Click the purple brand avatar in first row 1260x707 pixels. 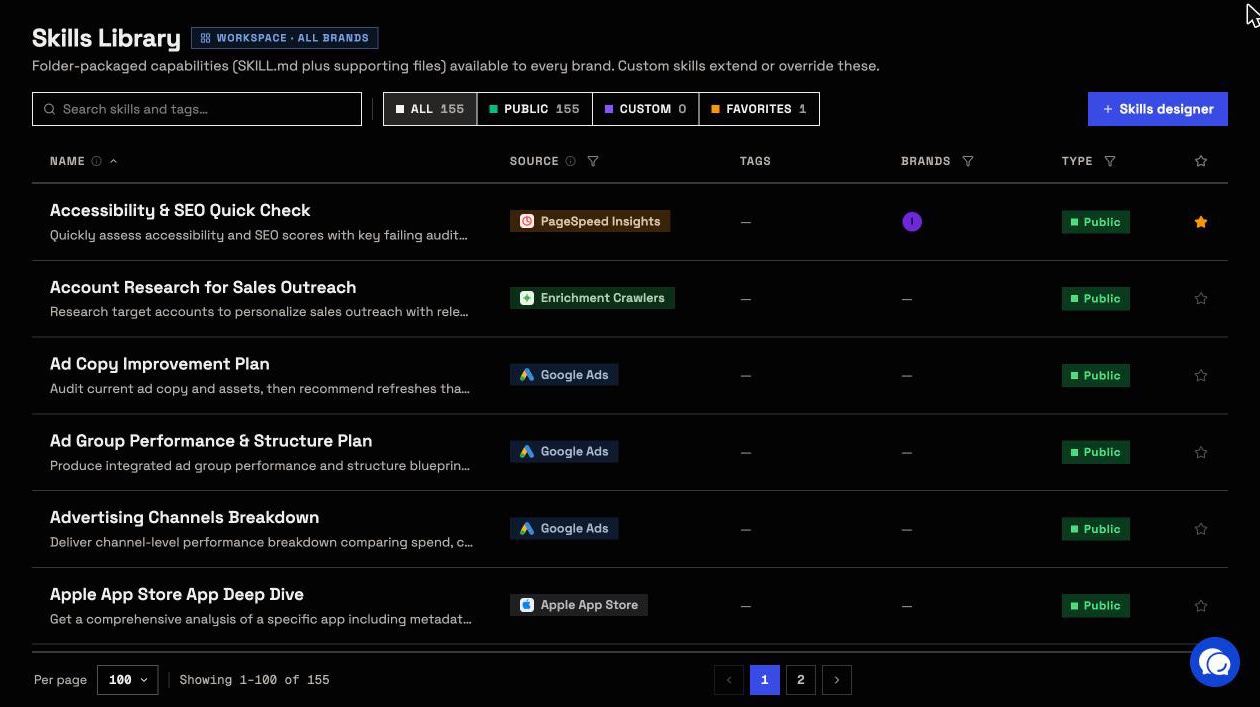click(x=912, y=222)
